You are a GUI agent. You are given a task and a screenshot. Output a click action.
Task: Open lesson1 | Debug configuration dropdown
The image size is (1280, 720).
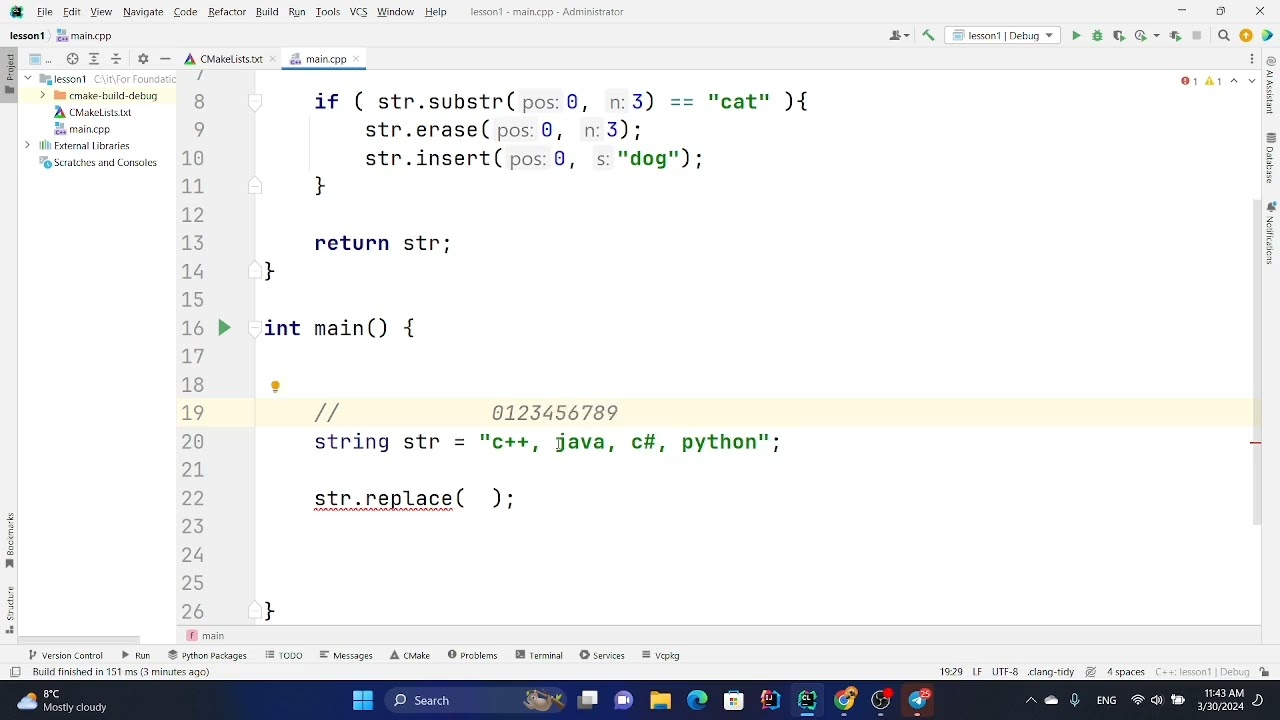coord(1003,36)
